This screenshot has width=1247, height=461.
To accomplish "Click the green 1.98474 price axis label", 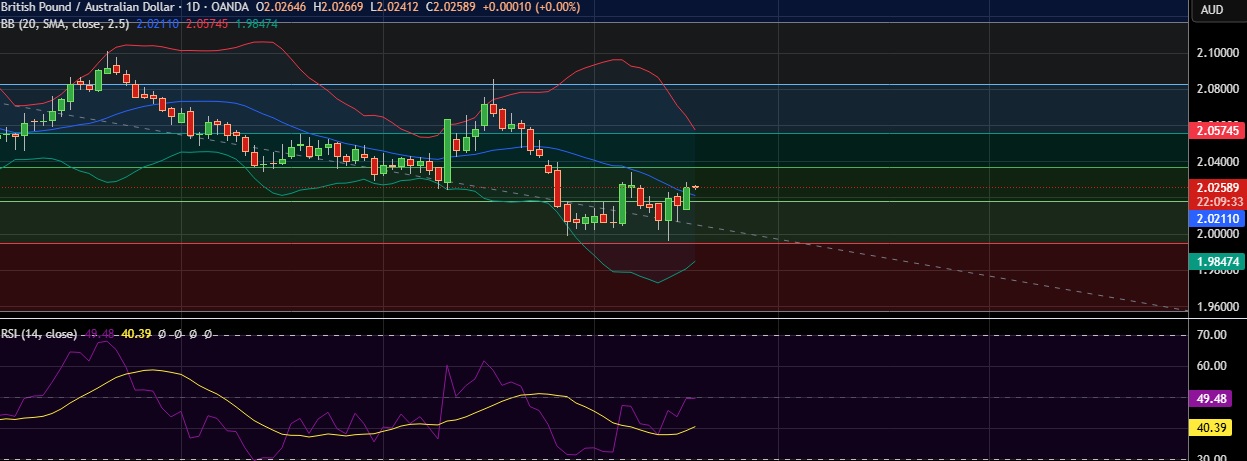I will tap(1216, 261).
